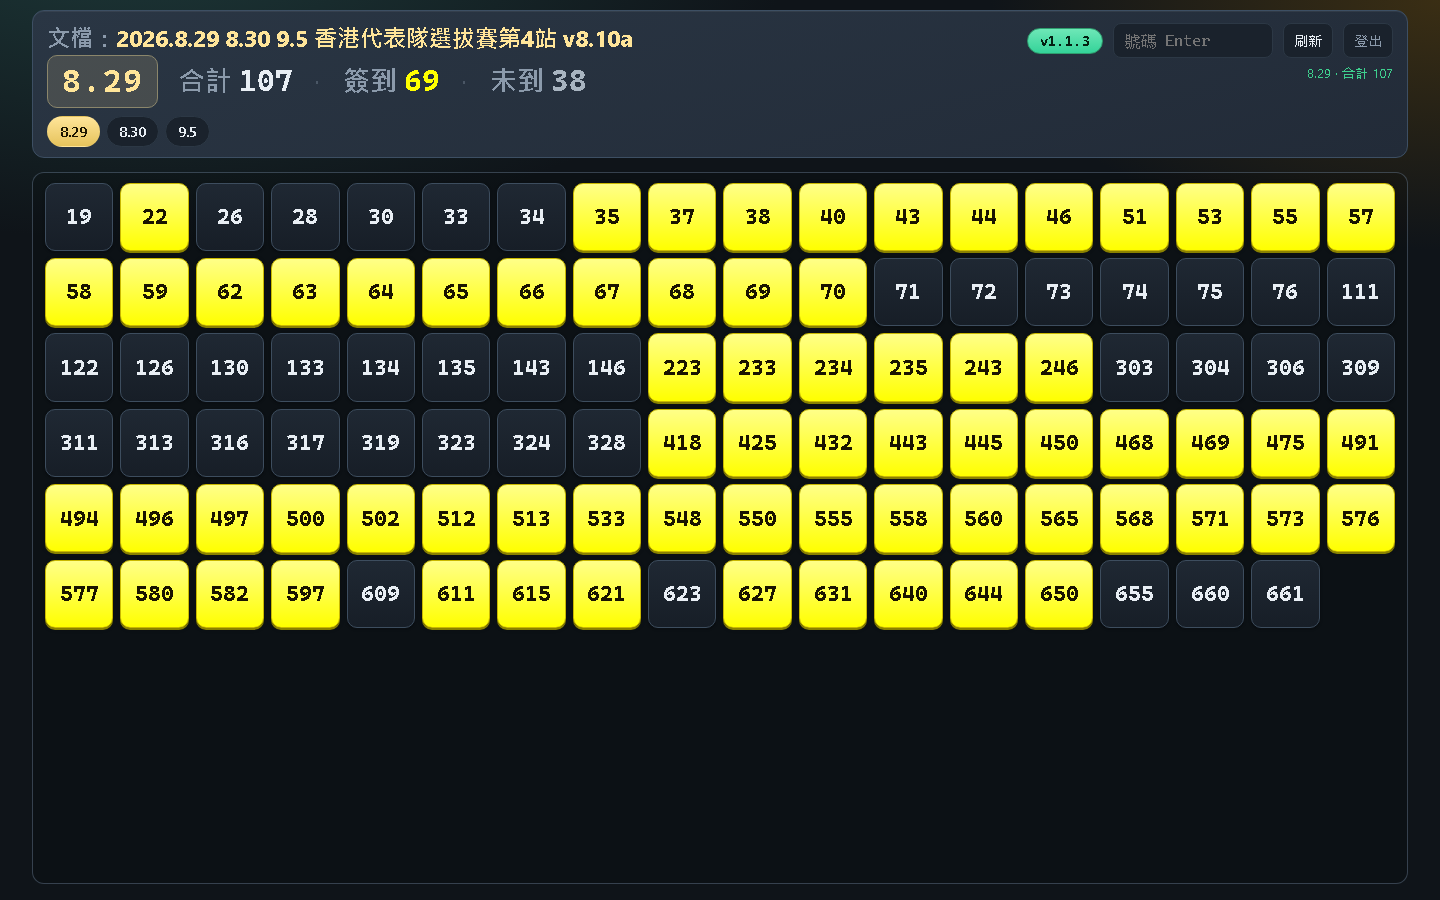This screenshot has height=900, width=1440.
Task: Toggle check-in for number 22
Action: point(155,217)
